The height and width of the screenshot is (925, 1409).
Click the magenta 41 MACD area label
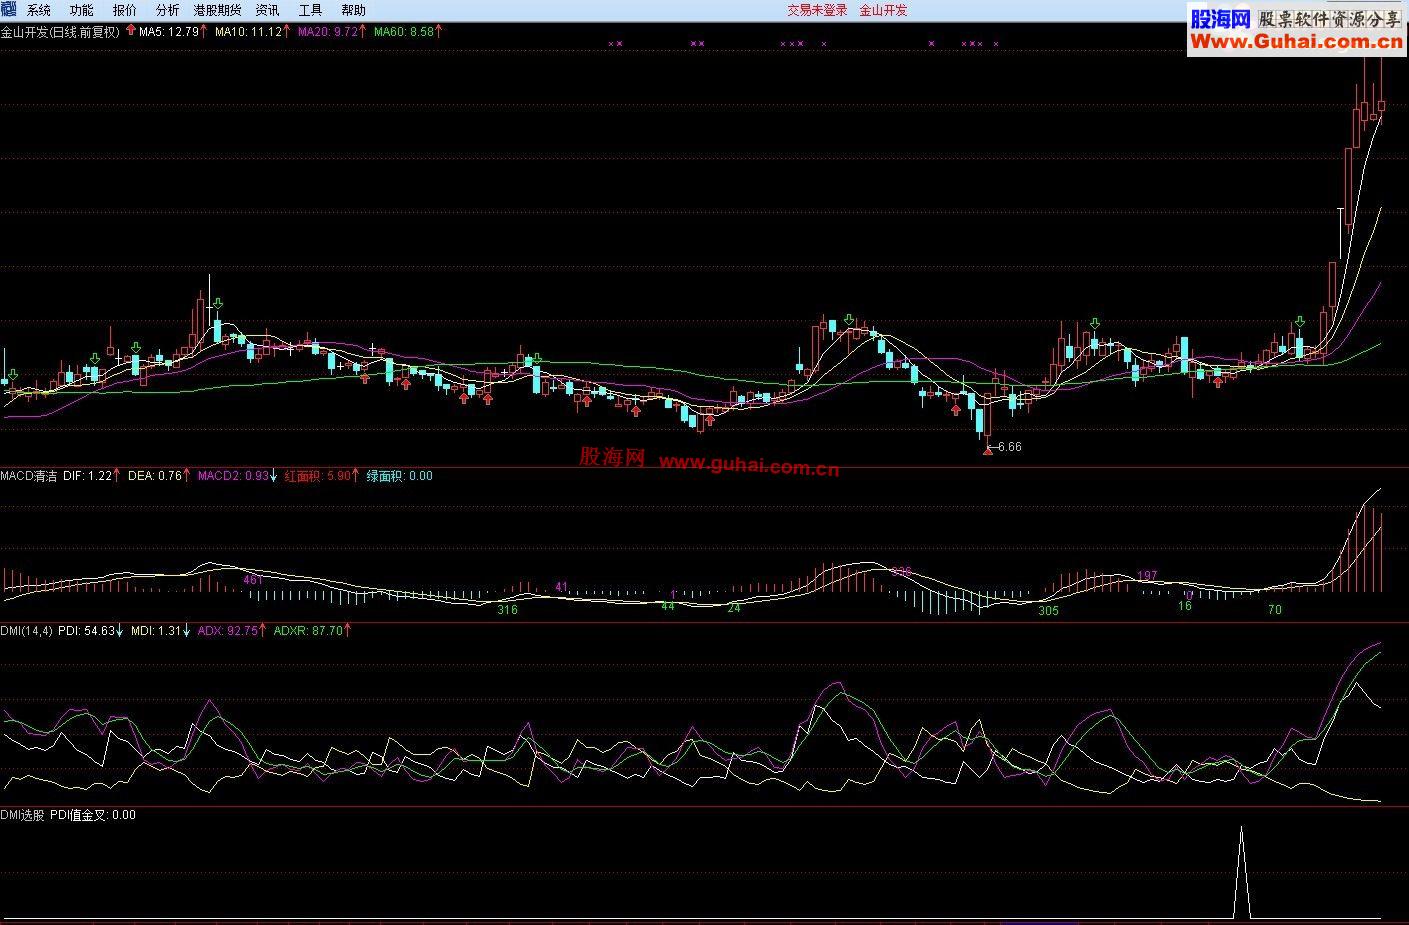pyautogui.click(x=562, y=587)
